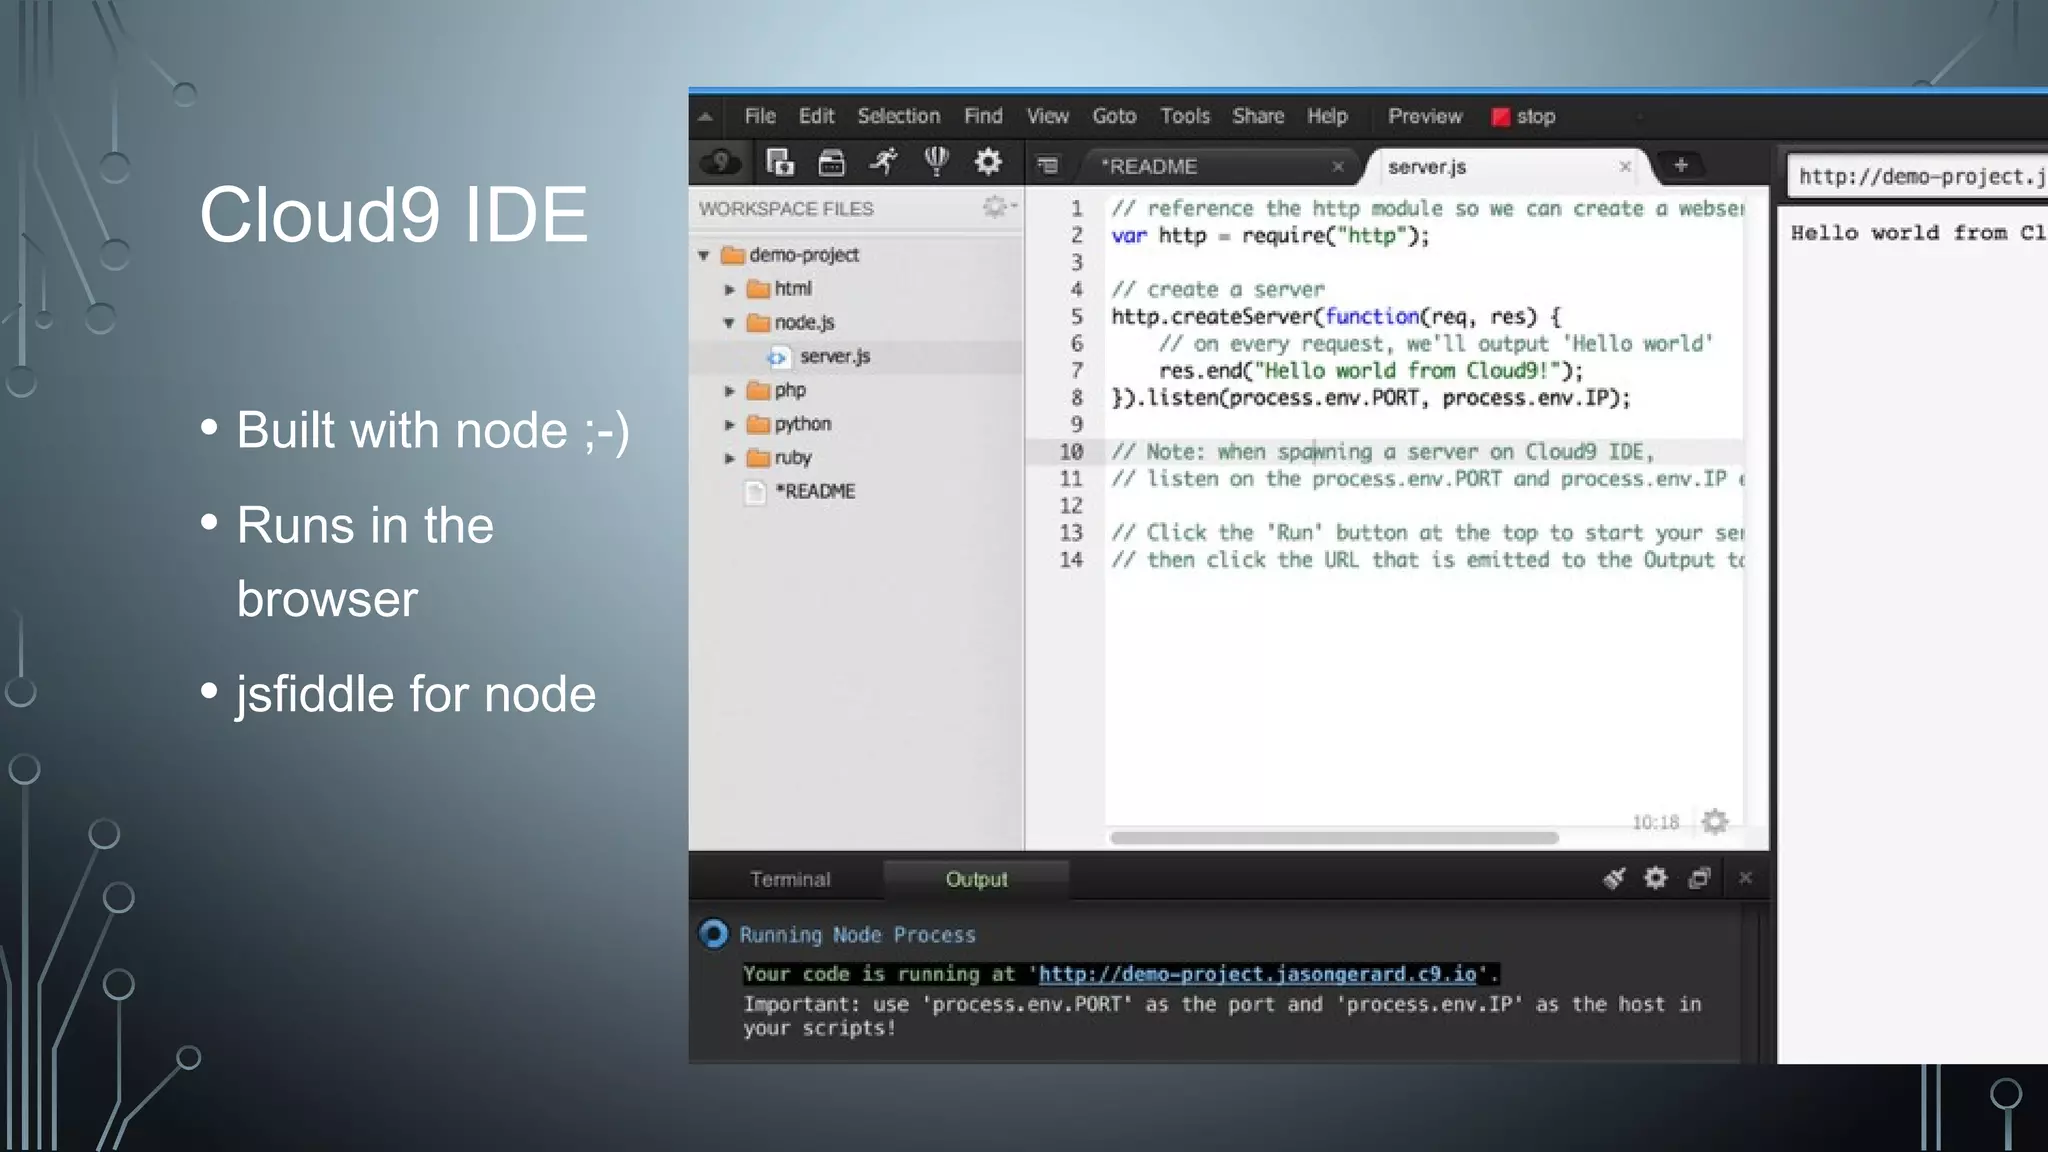
Task: Close the output panel
Action: [x=1745, y=878]
